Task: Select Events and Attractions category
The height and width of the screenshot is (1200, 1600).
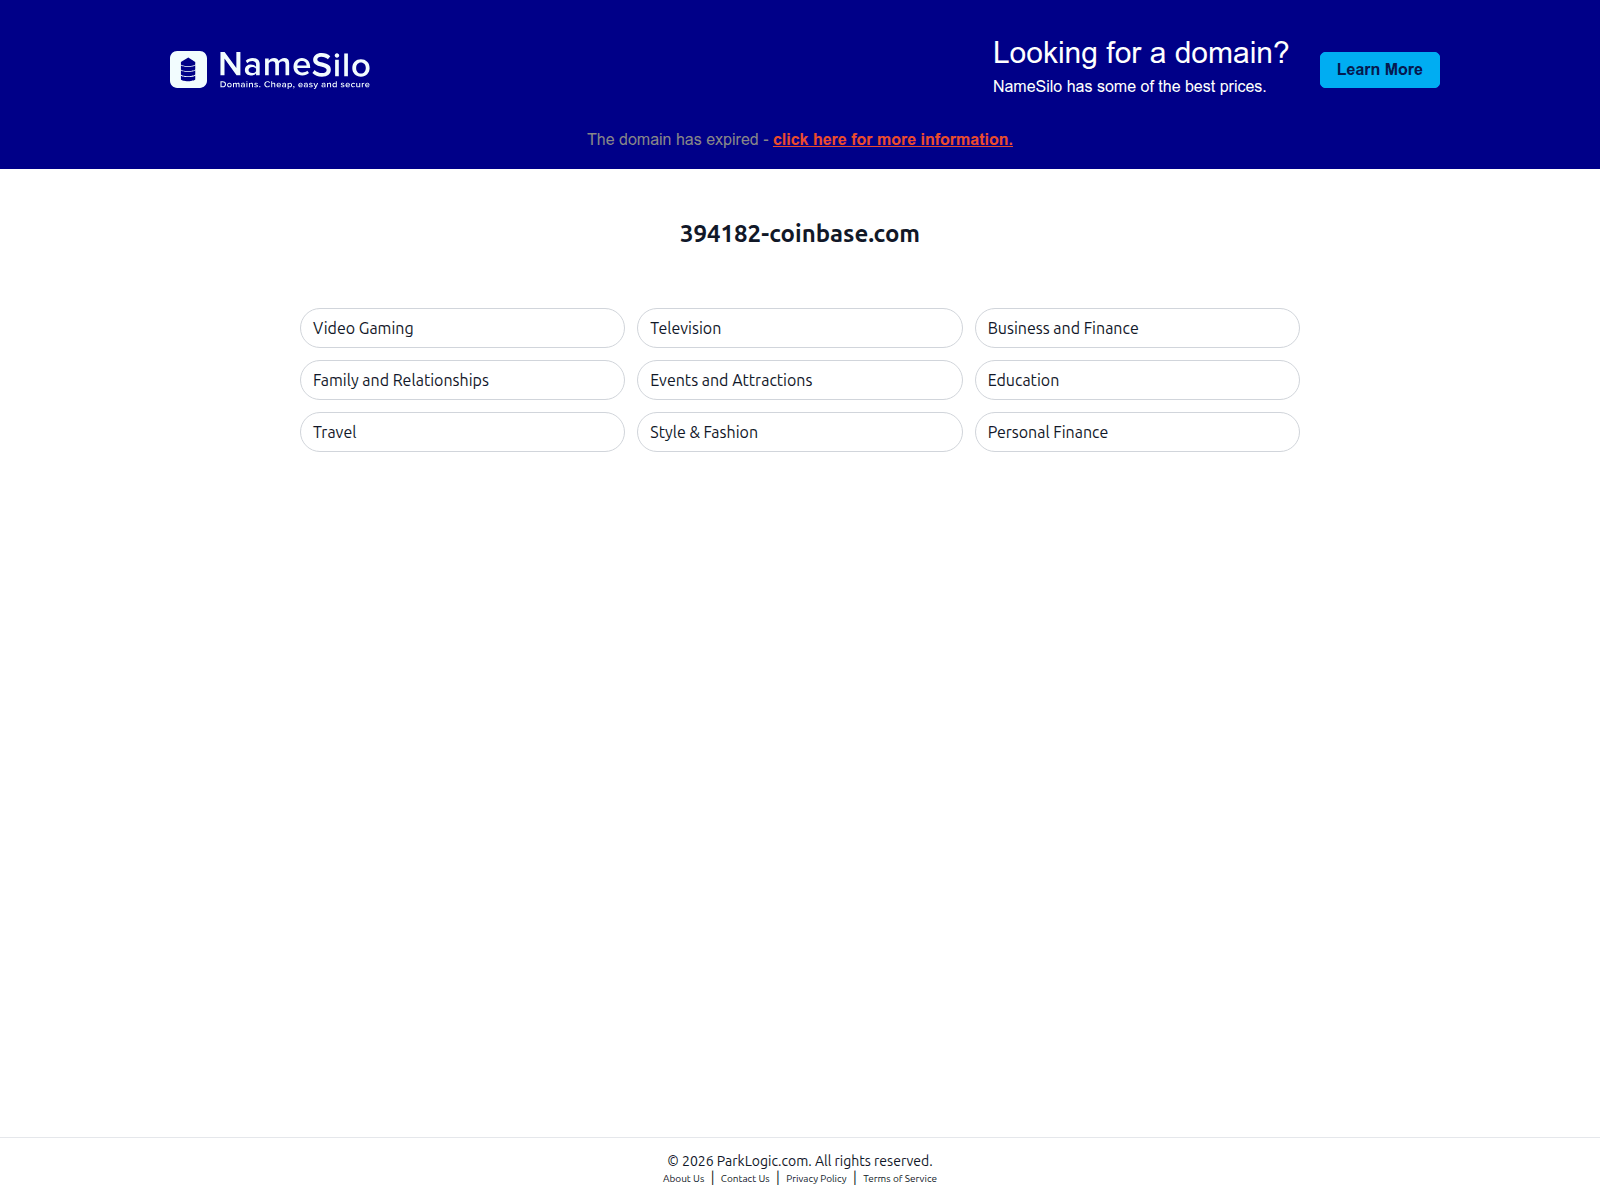Action: [x=799, y=380]
